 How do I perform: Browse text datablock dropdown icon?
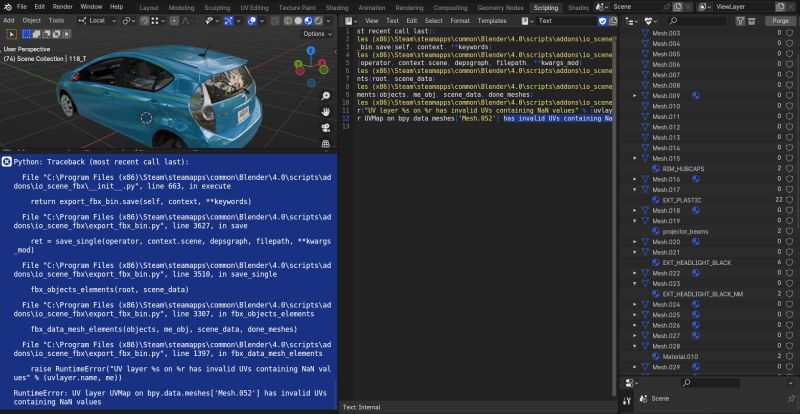(528, 21)
